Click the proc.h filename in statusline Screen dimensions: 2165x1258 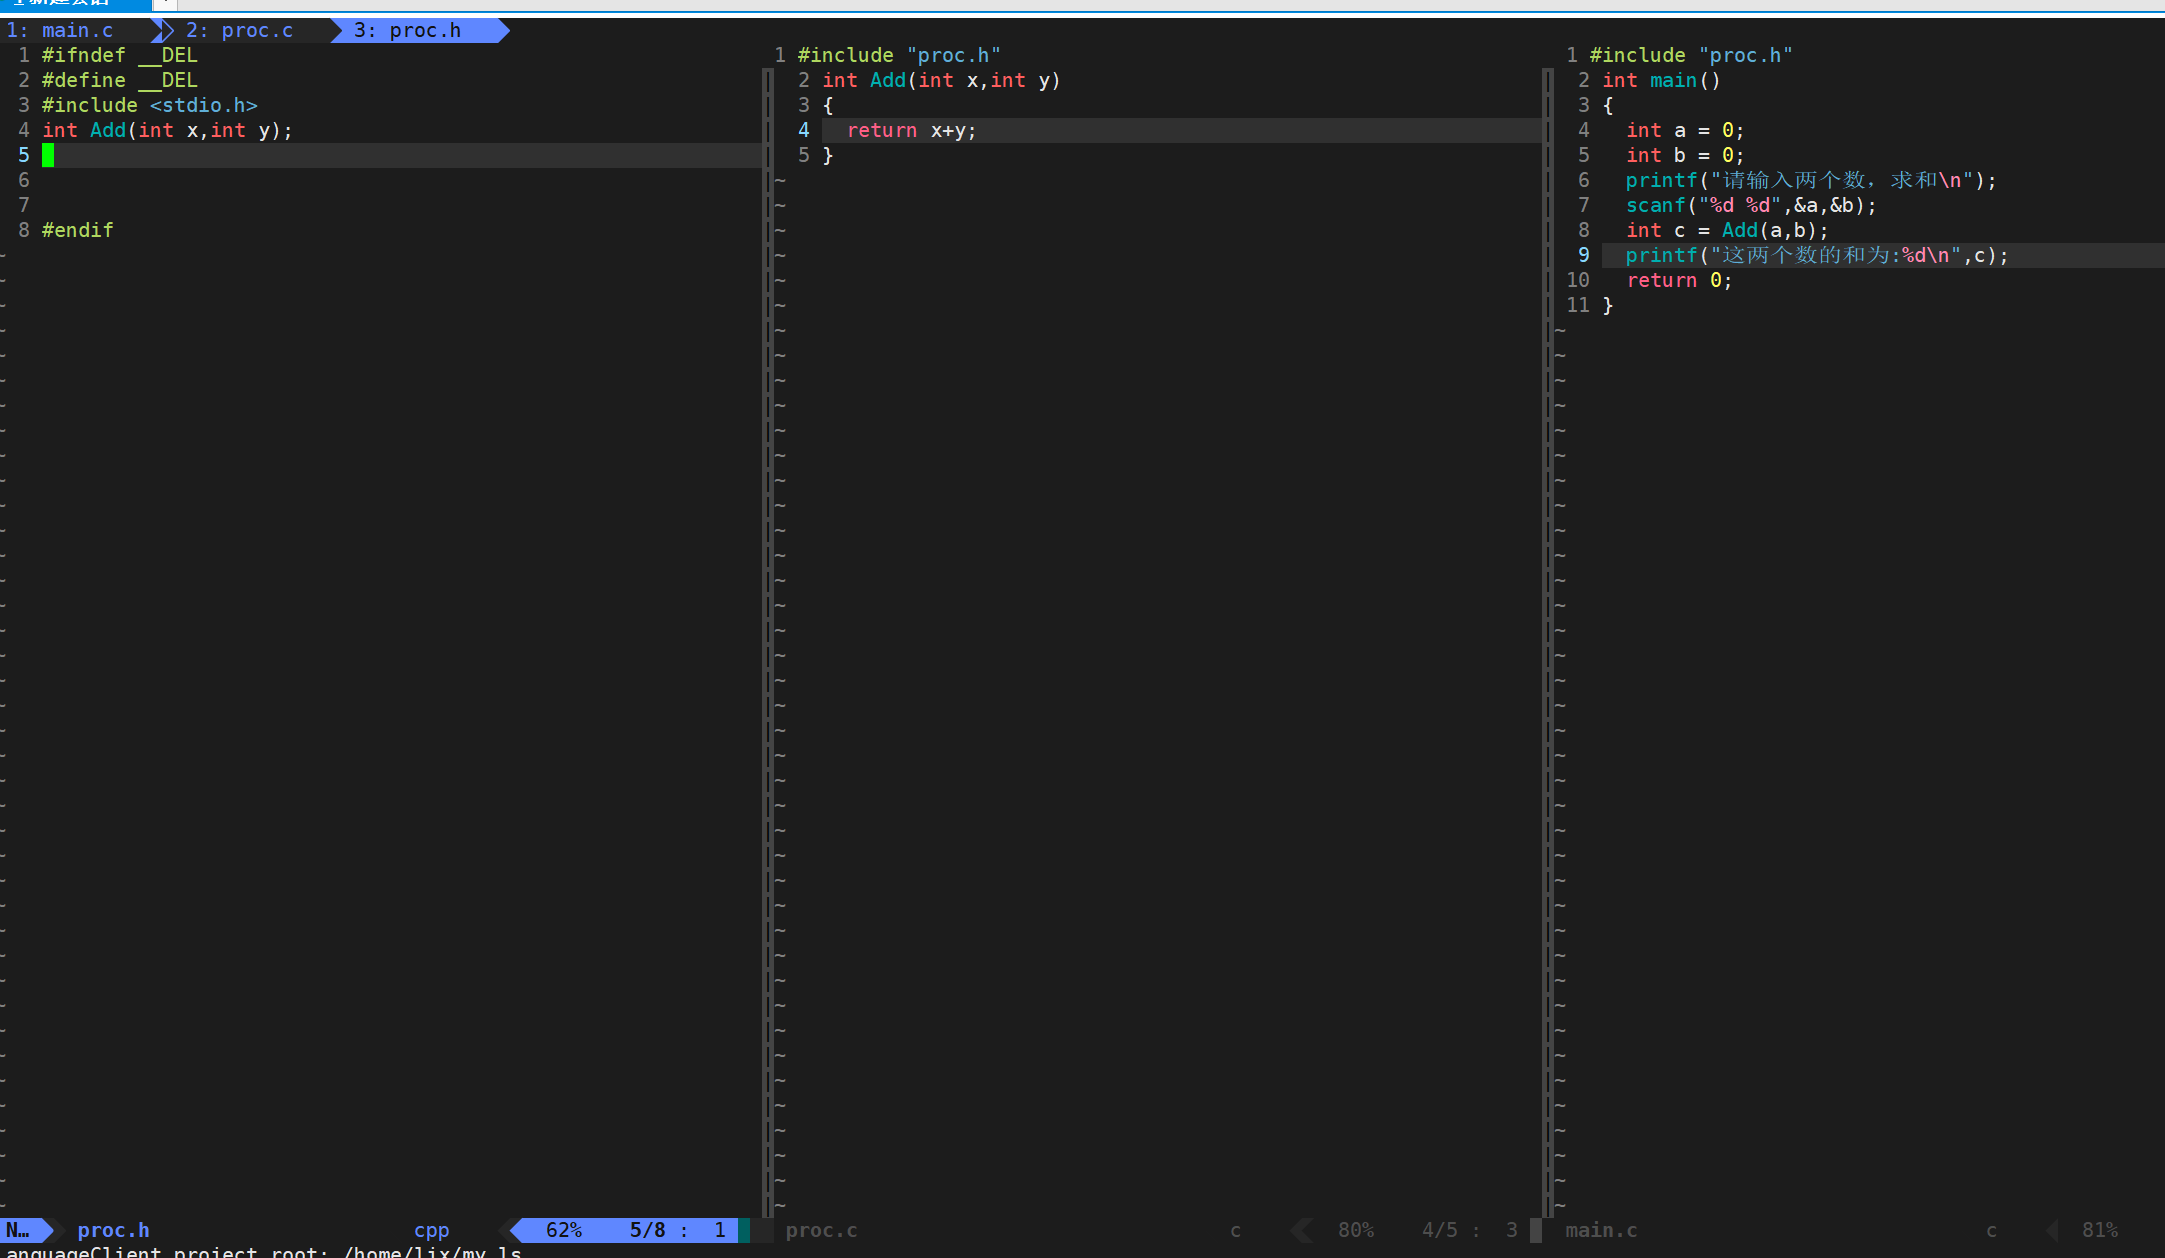pos(113,1230)
